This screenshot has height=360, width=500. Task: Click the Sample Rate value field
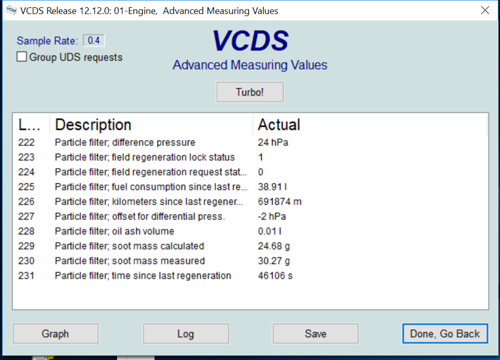pos(94,41)
